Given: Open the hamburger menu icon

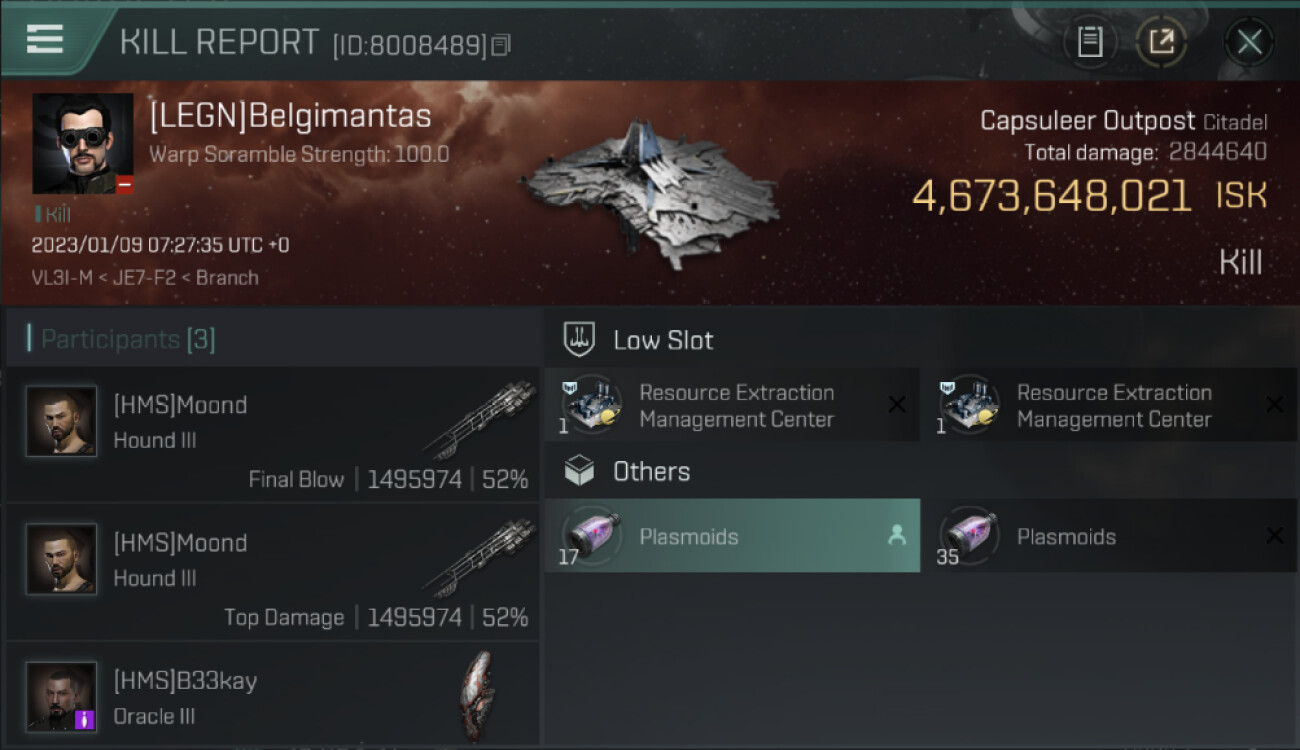Looking at the screenshot, I should click(x=45, y=39).
